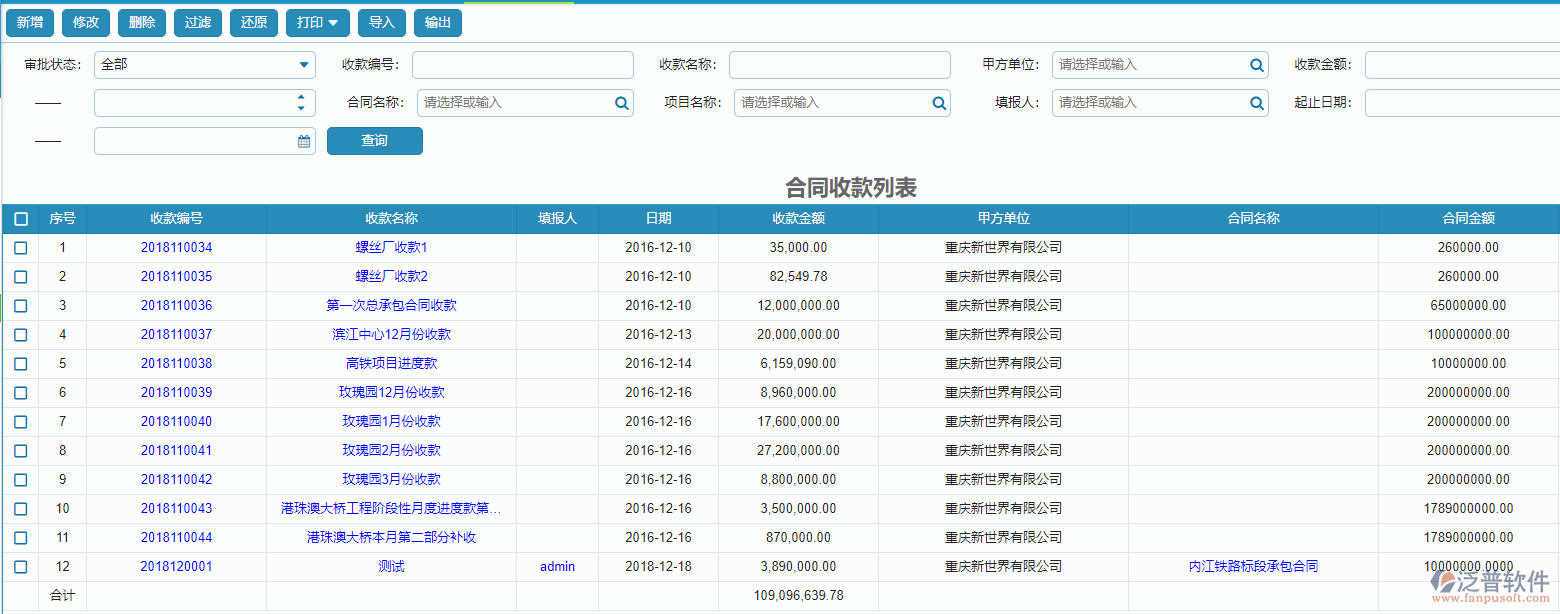Image resolution: width=1560 pixels, height=614 pixels.
Task: Click the 输出 export toolbar button
Action: [437, 21]
